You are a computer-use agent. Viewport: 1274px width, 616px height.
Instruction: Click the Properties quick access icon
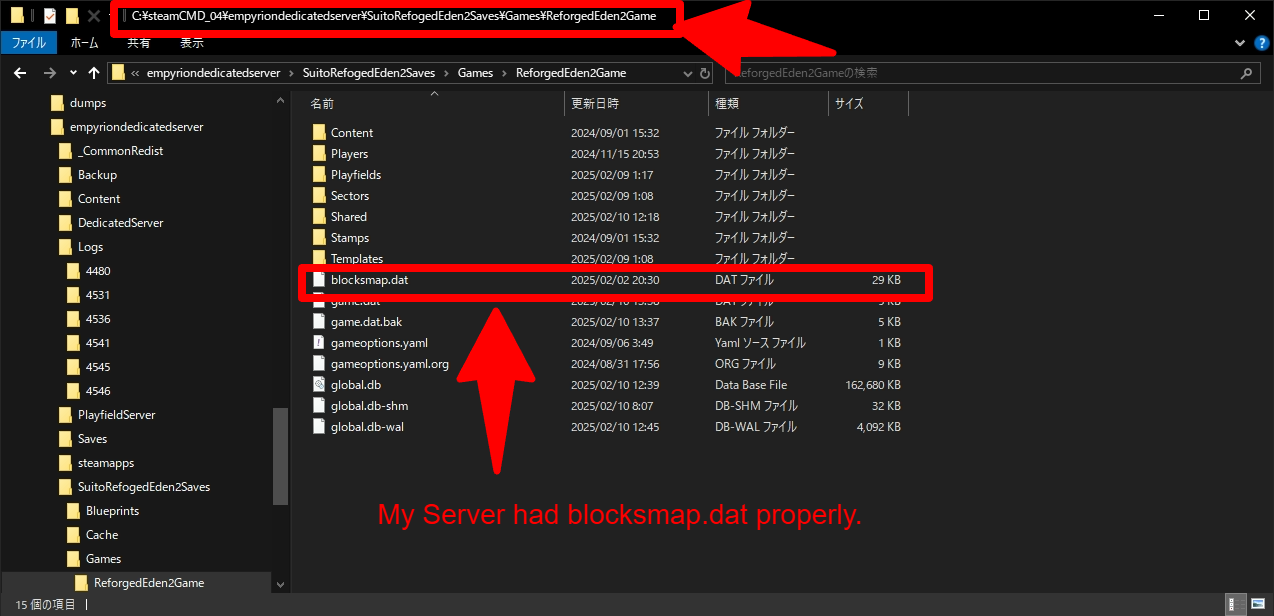click(x=49, y=16)
